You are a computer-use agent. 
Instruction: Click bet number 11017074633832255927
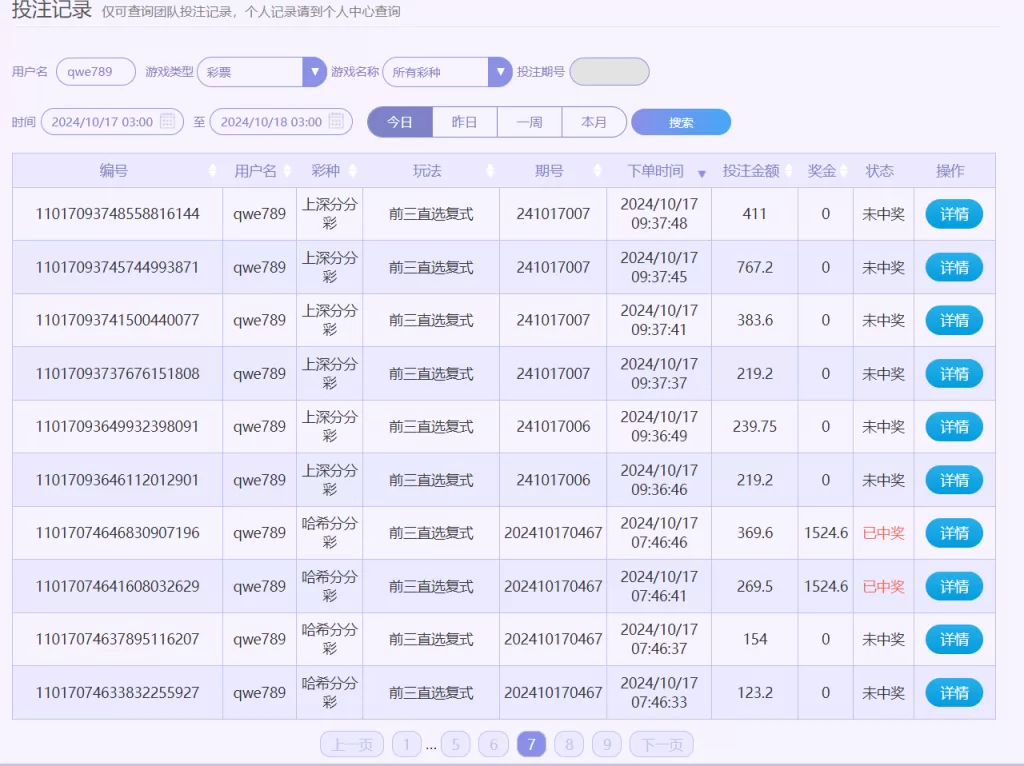coord(118,694)
